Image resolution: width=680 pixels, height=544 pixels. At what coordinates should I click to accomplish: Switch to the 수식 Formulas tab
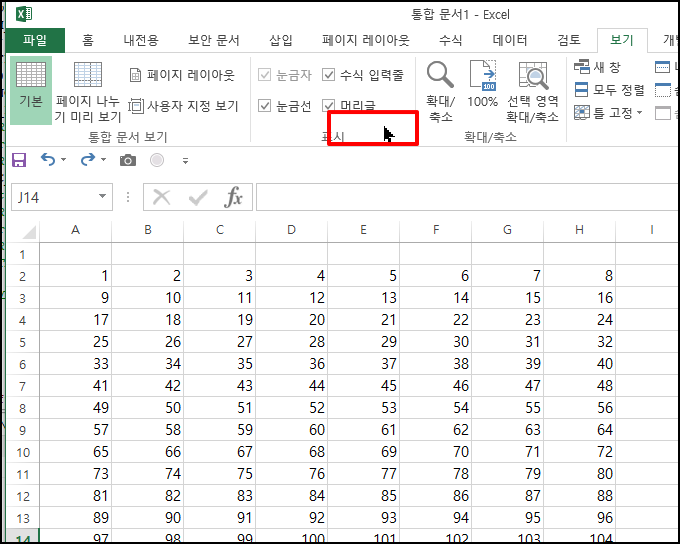coord(450,40)
